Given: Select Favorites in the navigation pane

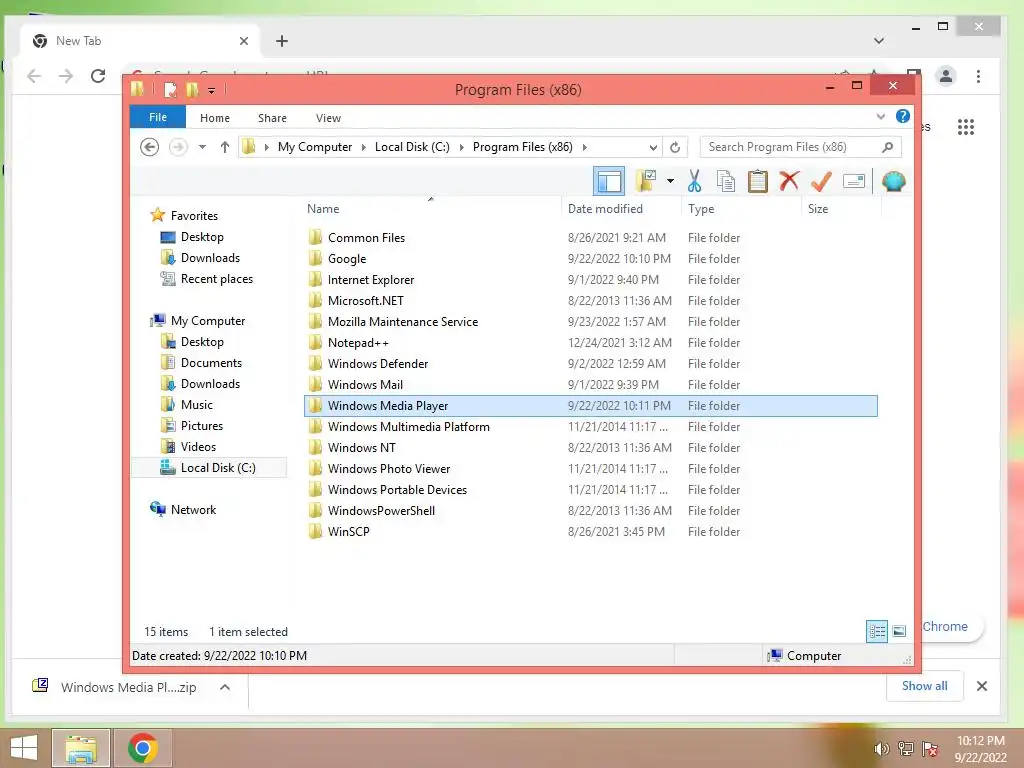Looking at the screenshot, I should tap(194, 216).
